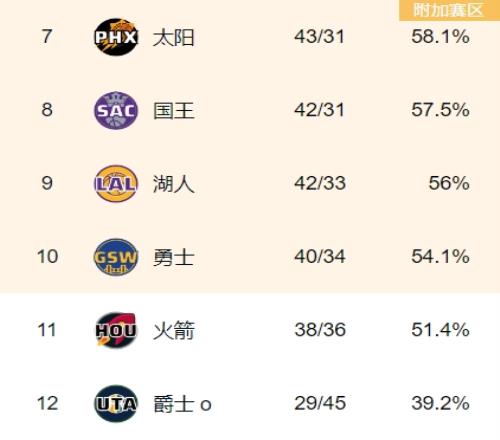Click the 39.2% Jazz win rate
Image resolution: width=500 pixels, height=440 pixels.
point(440,403)
